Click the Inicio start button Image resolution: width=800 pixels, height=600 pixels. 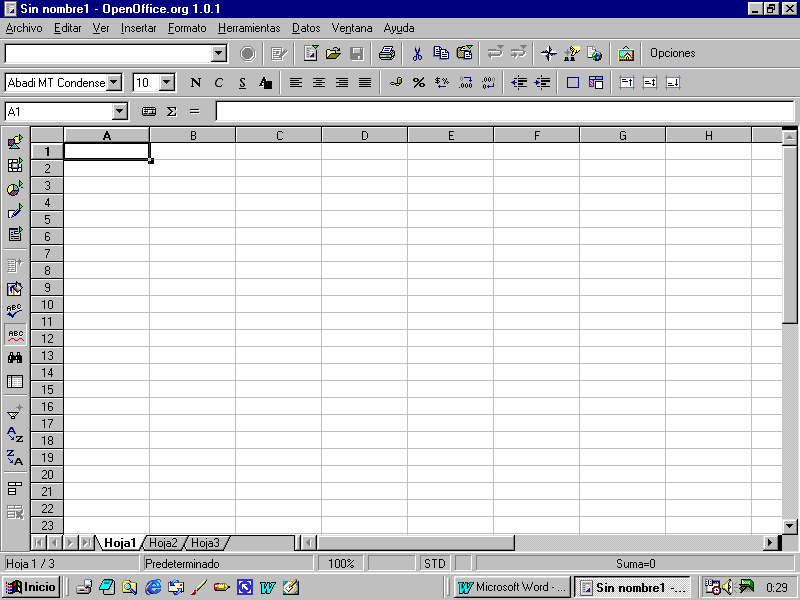[x=31, y=587]
